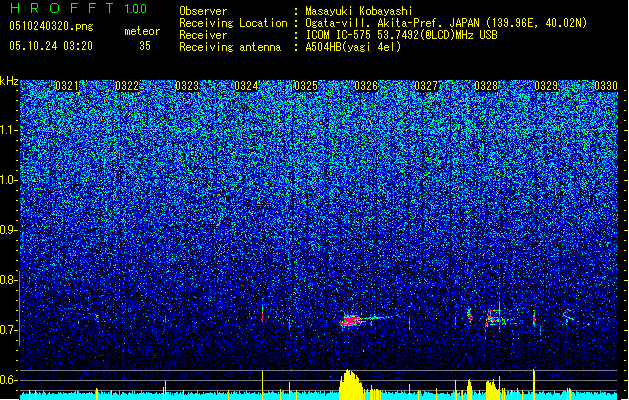Select receiver text ICOM IC-575 53.7492 MHz USB
This screenshot has width=629, height=400.
[x=402, y=35]
